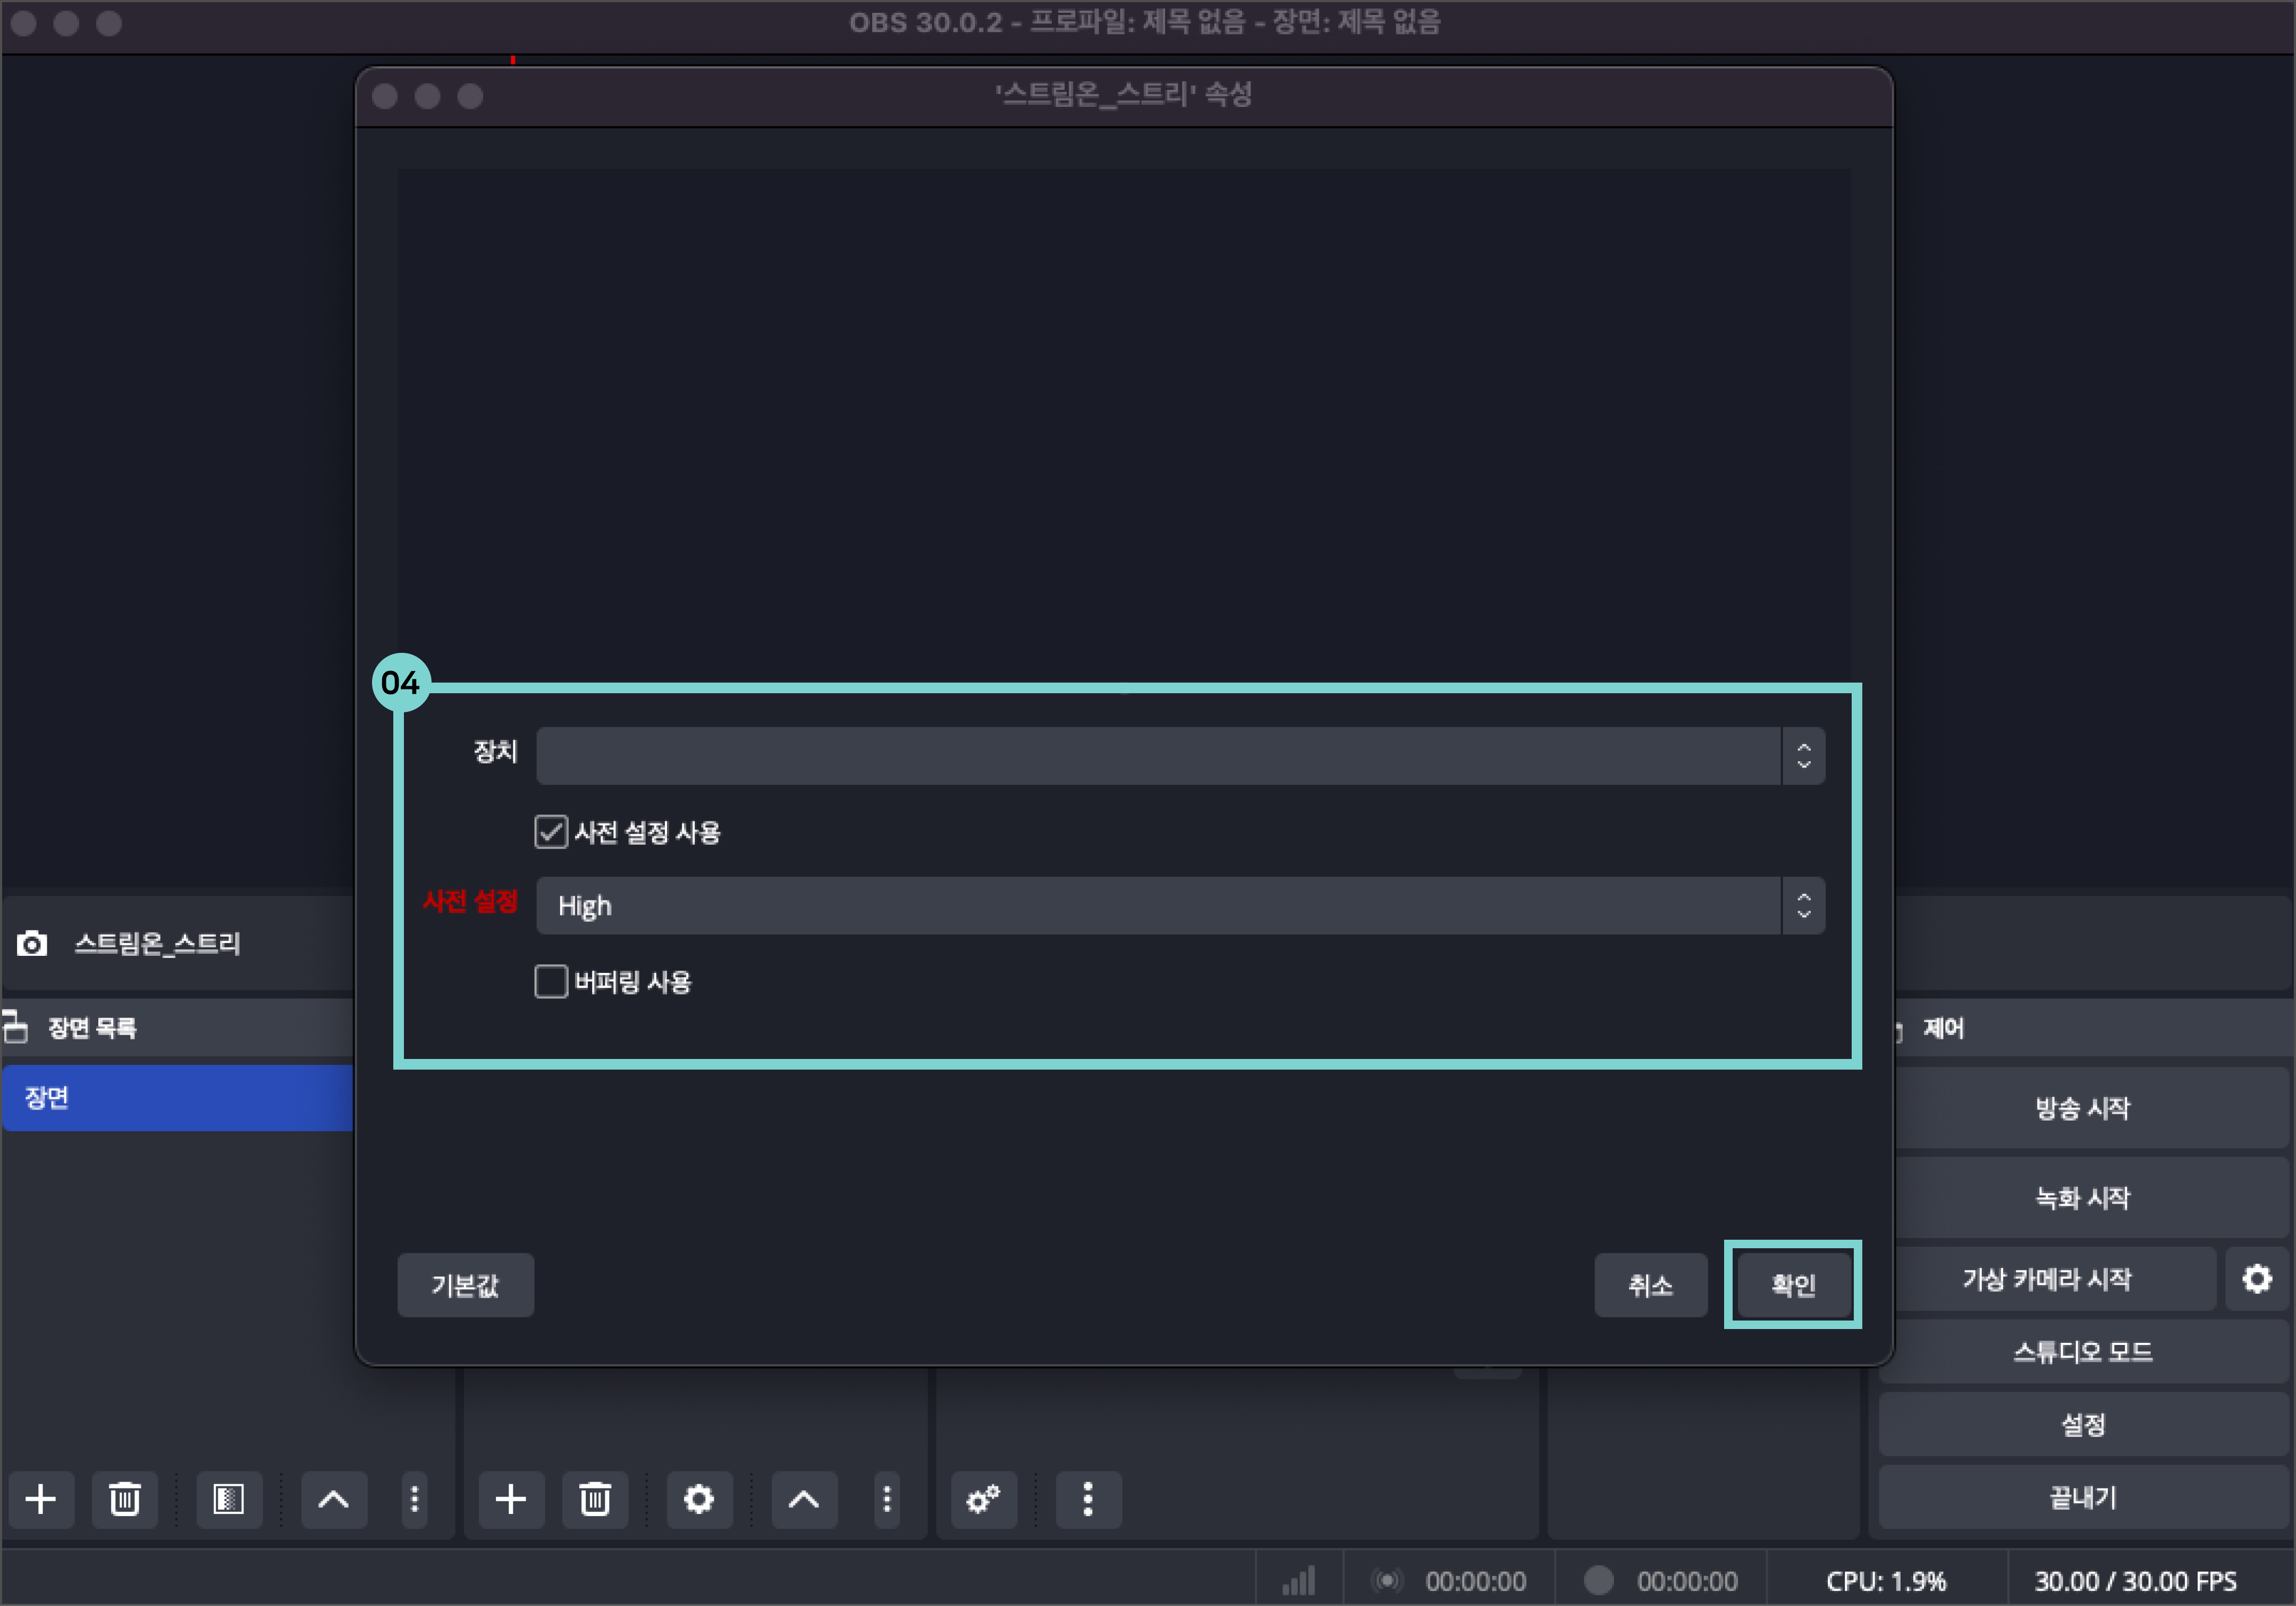This screenshot has height=1606, width=2296.
Task: Open the audio mixer three-dot menu
Action: pyautogui.click(x=1088, y=1499)
